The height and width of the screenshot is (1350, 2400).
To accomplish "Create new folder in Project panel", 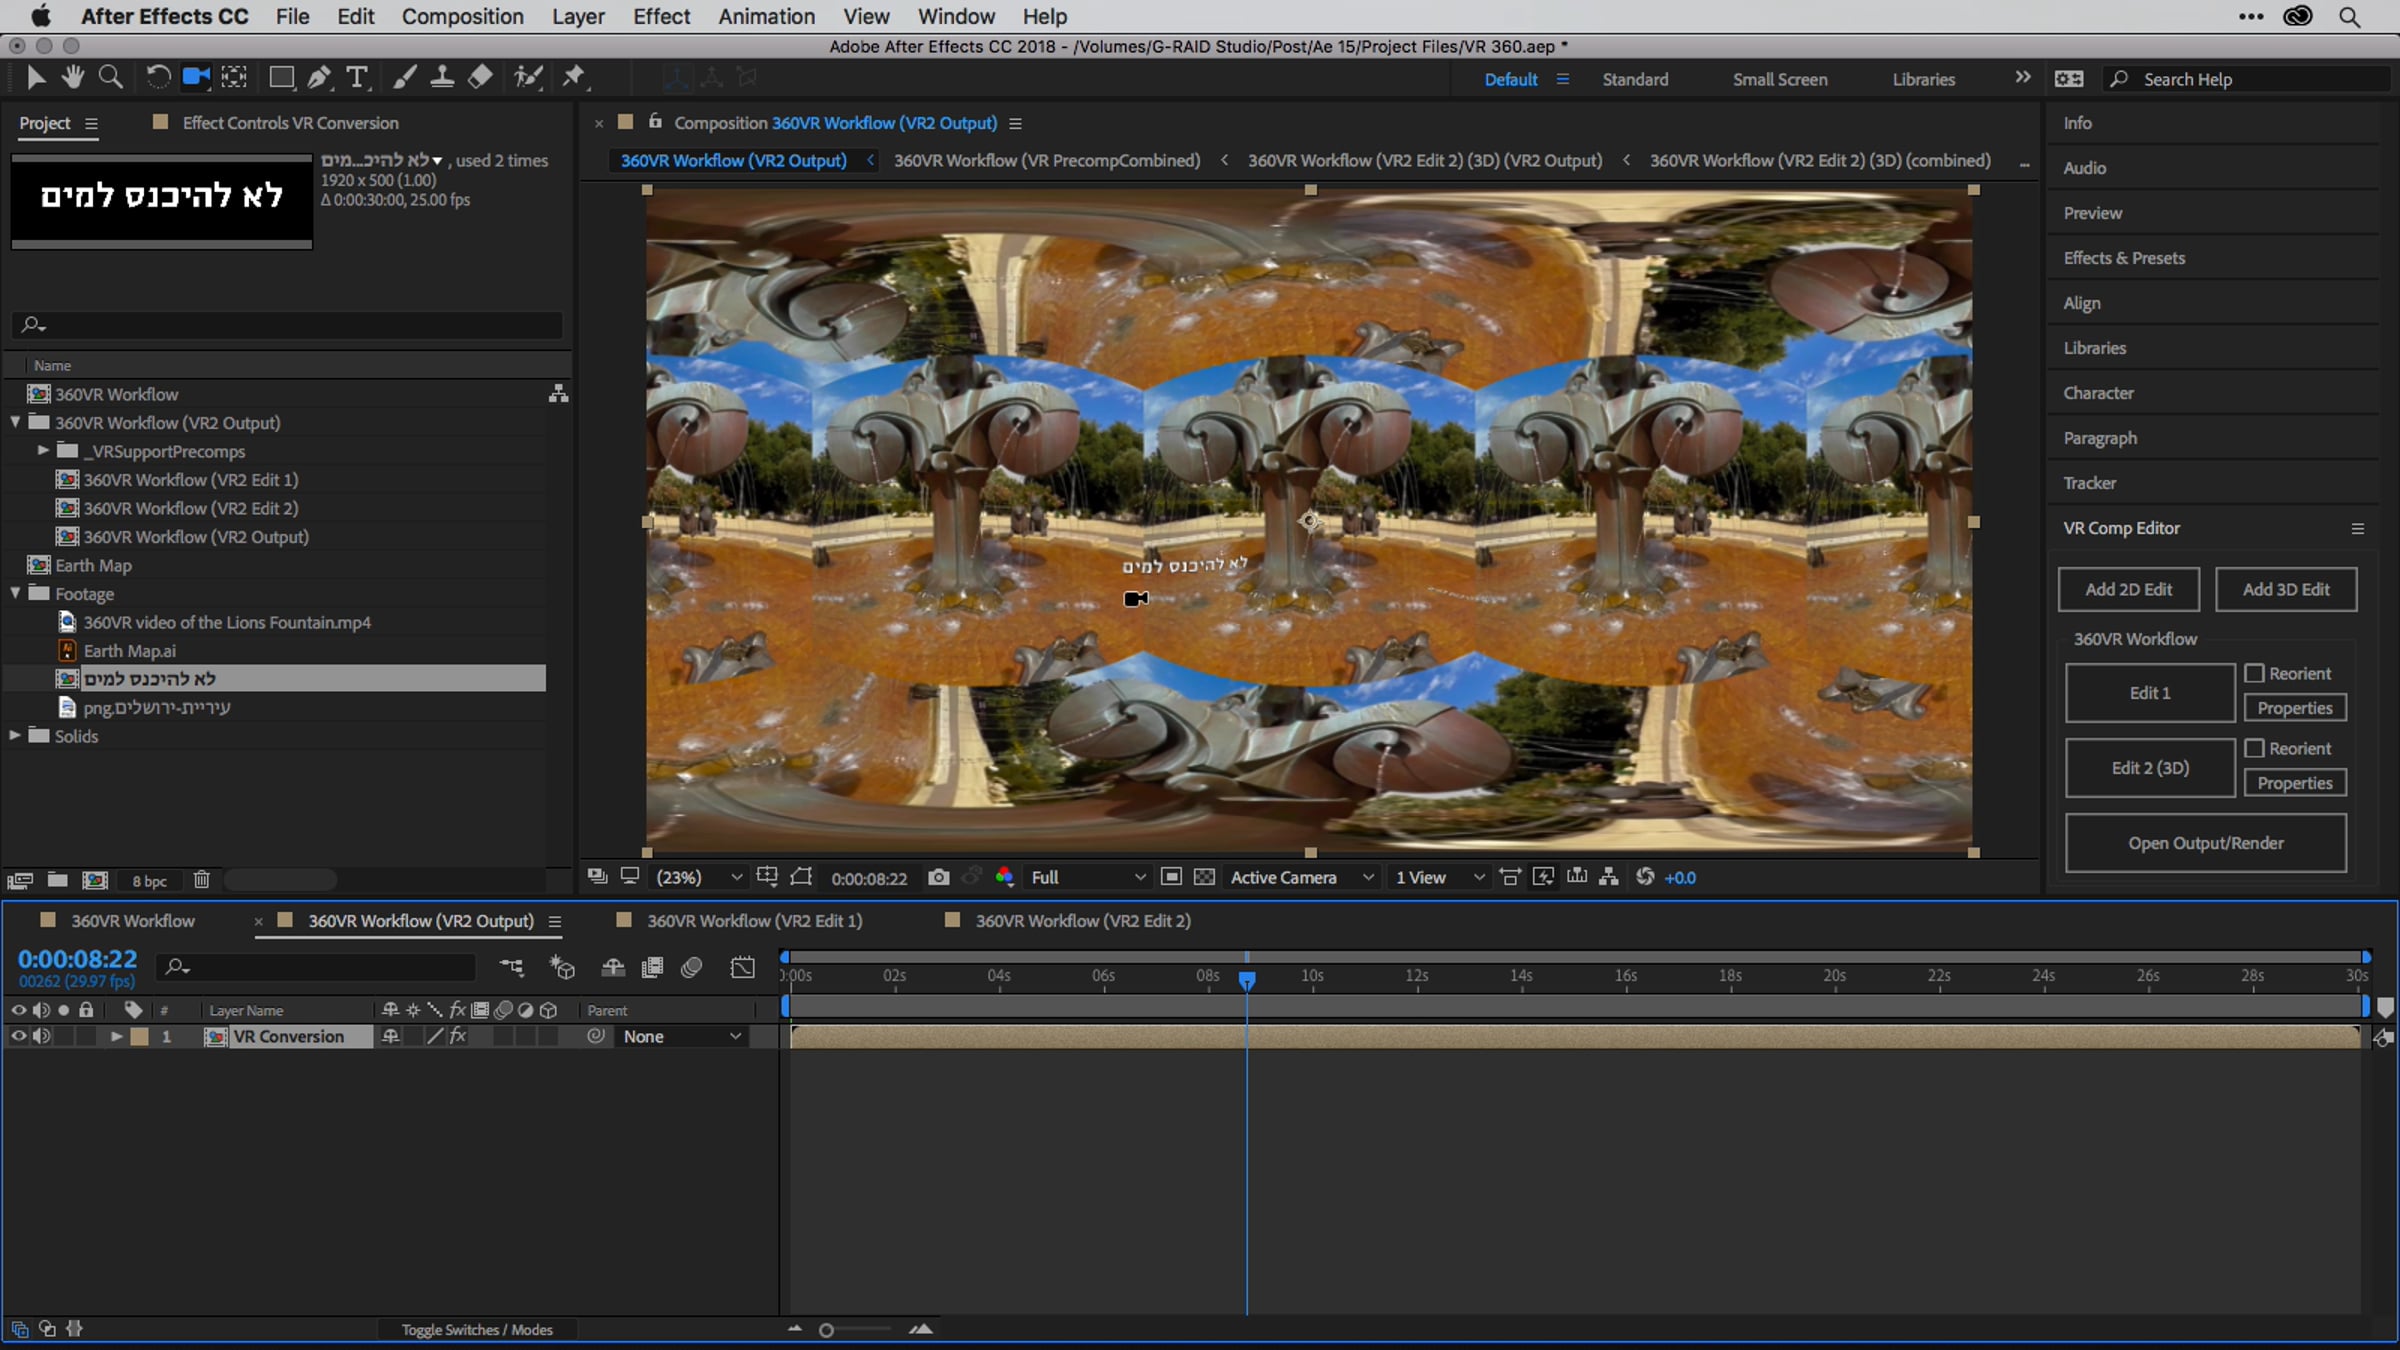I will click(x=58, y=880).
